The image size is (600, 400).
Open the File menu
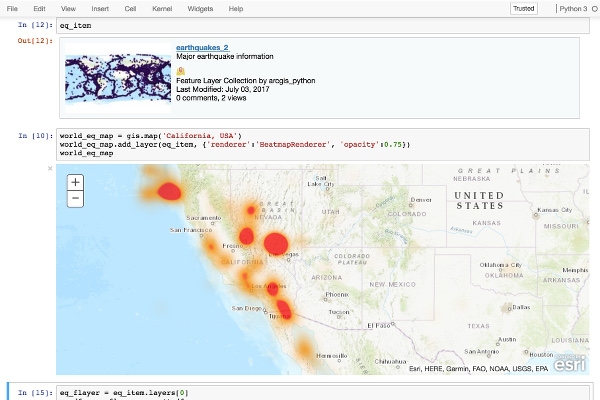pos(12,9)
